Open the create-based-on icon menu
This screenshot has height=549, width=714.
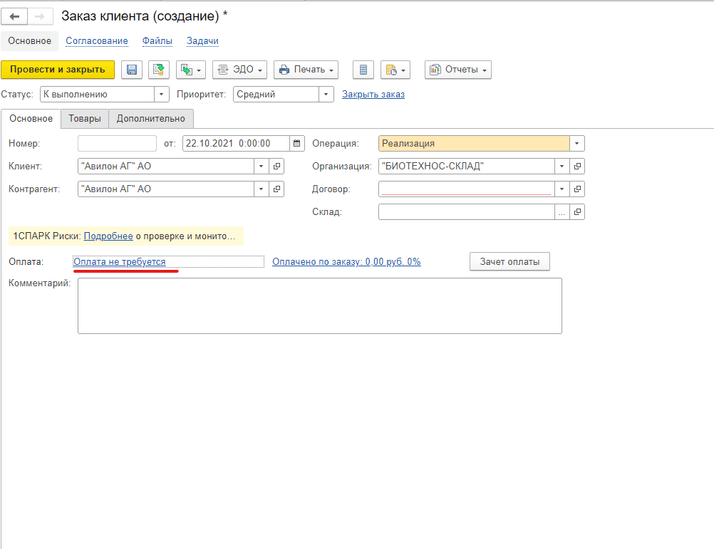(190, 70)
